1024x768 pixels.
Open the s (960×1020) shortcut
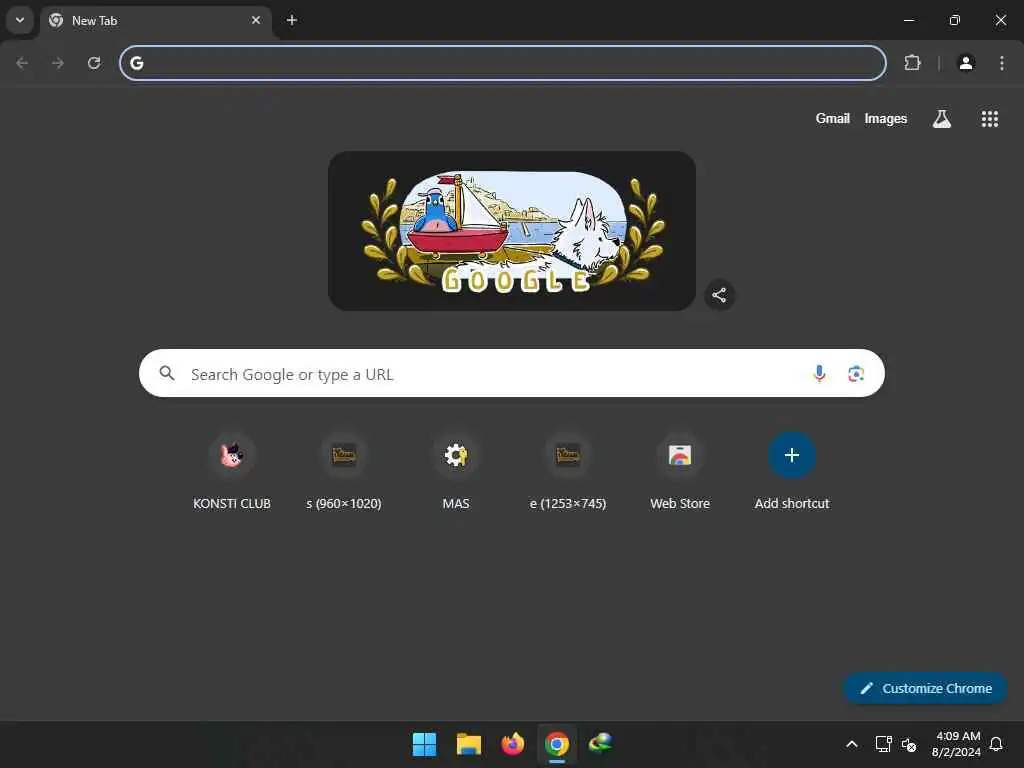(344, 472)
